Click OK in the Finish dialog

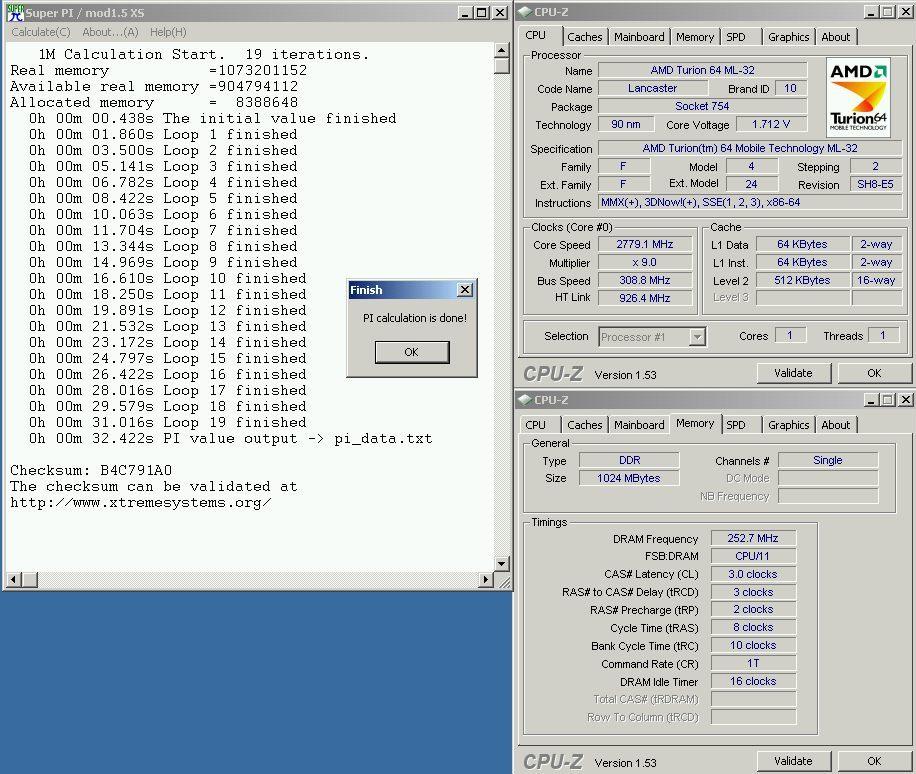click(x=412, y=352)
